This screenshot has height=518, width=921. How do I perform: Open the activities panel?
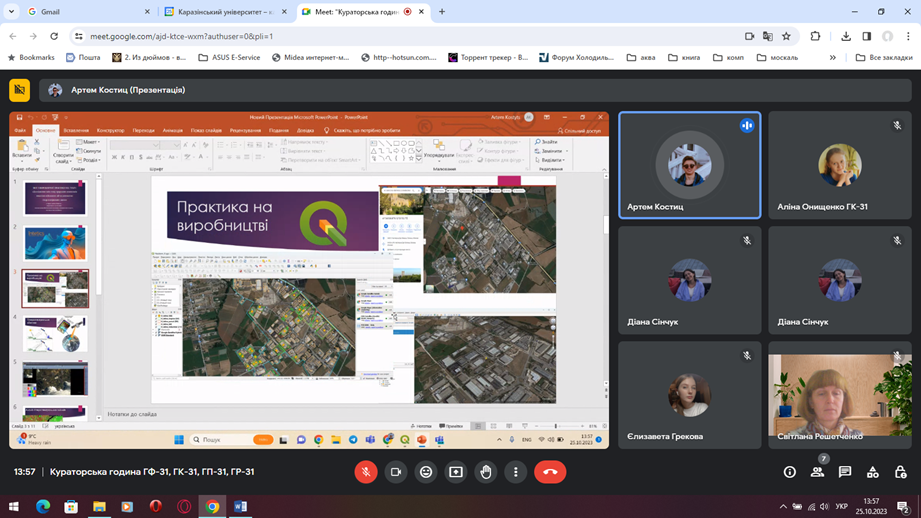(x=873, y=472)
